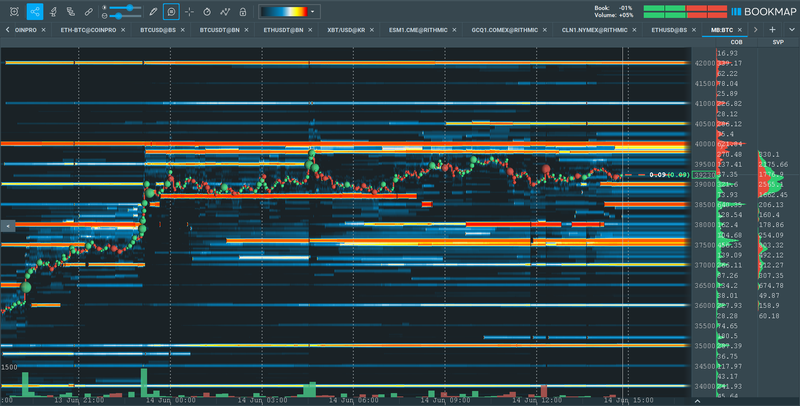The width and height of the screenshot is (800, 406).
Task: Click the Book imbalance indicator bar
Action: [x=685, y=8]
